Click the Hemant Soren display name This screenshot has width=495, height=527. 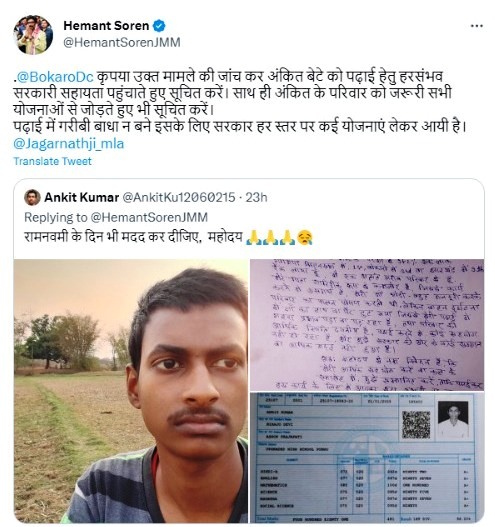pyautogui.click(x=106, y=26)
